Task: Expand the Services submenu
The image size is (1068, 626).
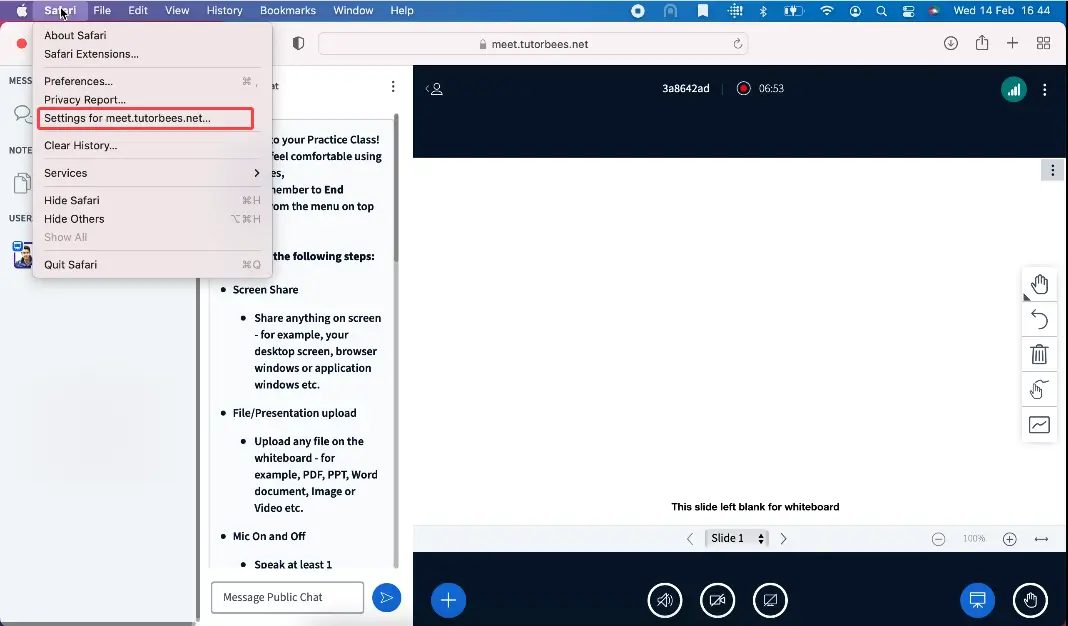Action: (x=150, y=173)
